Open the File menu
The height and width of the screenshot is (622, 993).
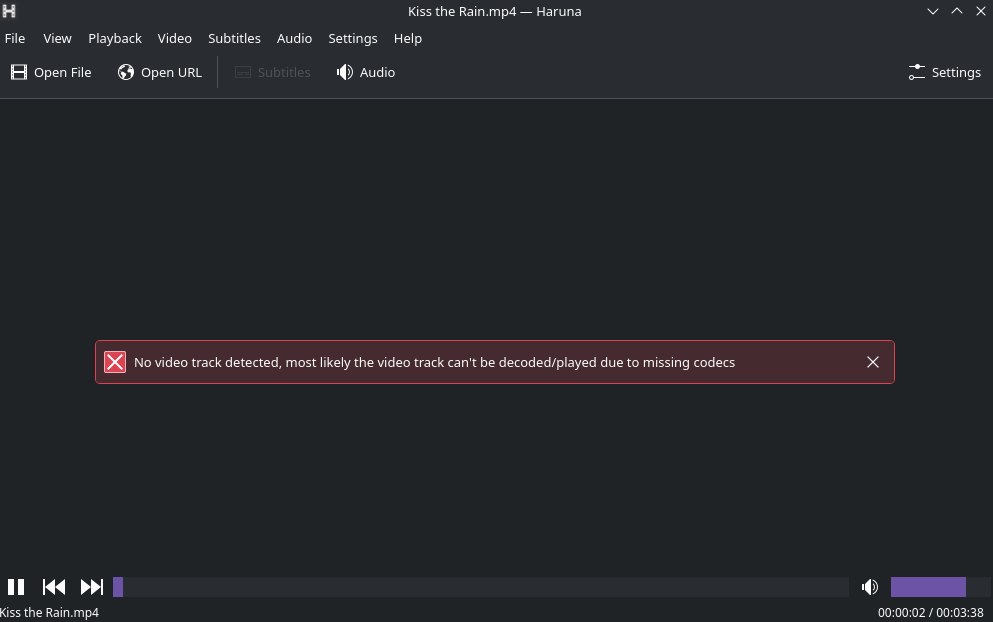(x=15, y=38)
